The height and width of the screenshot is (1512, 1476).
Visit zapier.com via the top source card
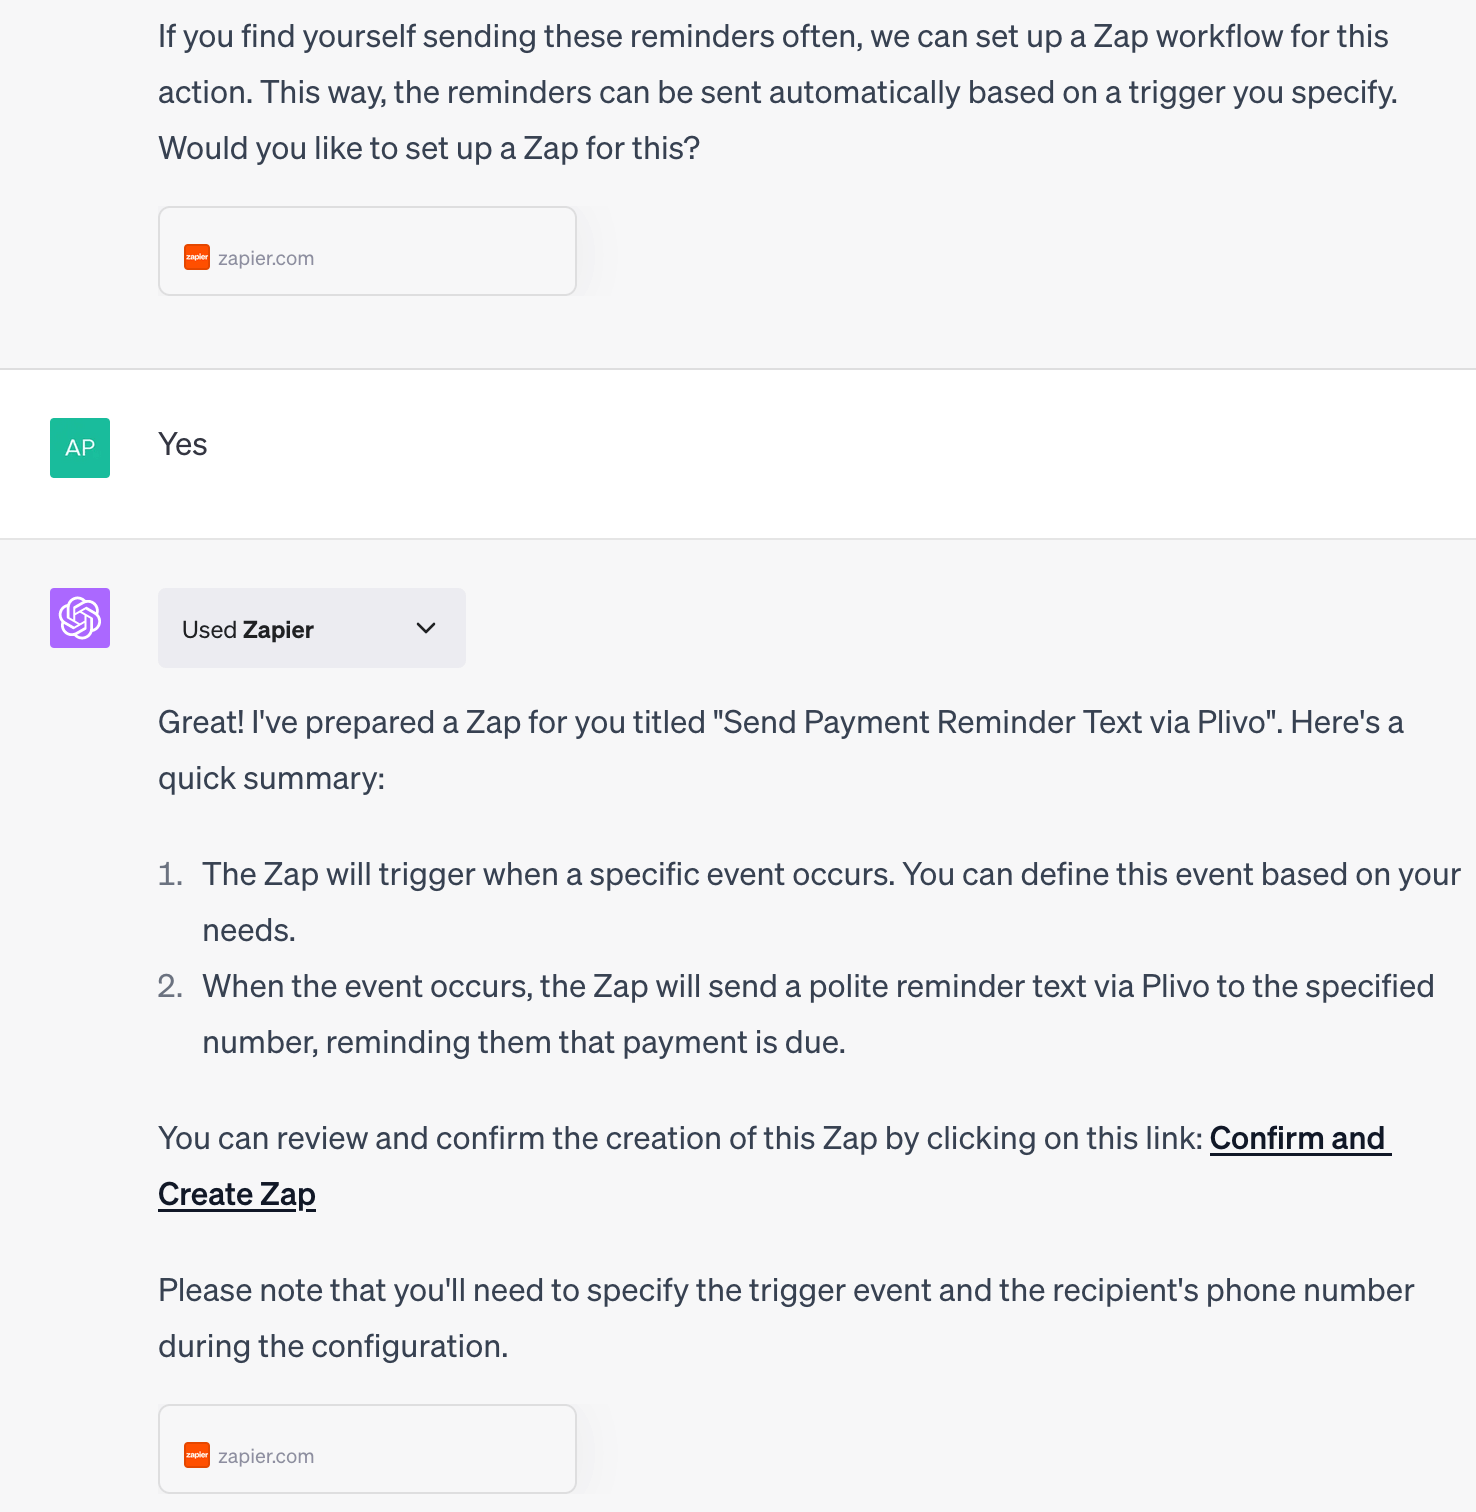click(x=366, y=250)
